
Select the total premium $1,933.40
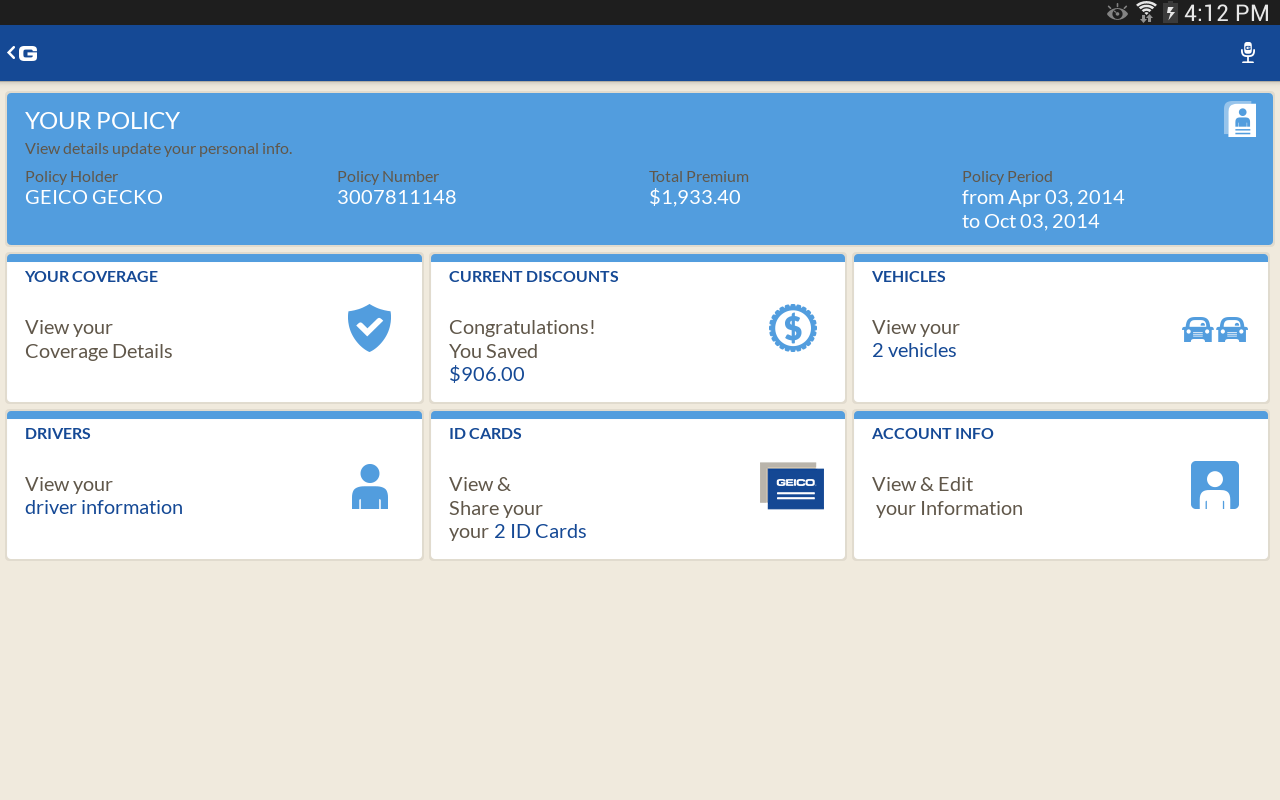(x=695, y=197)
